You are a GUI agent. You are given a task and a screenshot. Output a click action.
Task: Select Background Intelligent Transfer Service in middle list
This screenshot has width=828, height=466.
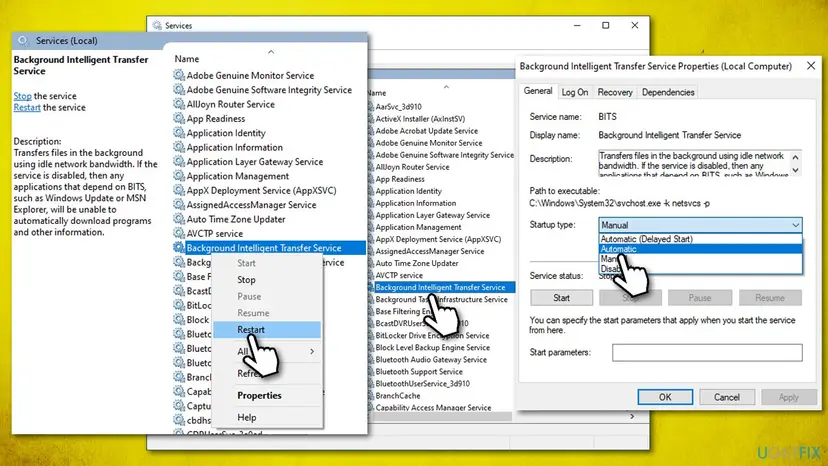[x=440, y=287]
